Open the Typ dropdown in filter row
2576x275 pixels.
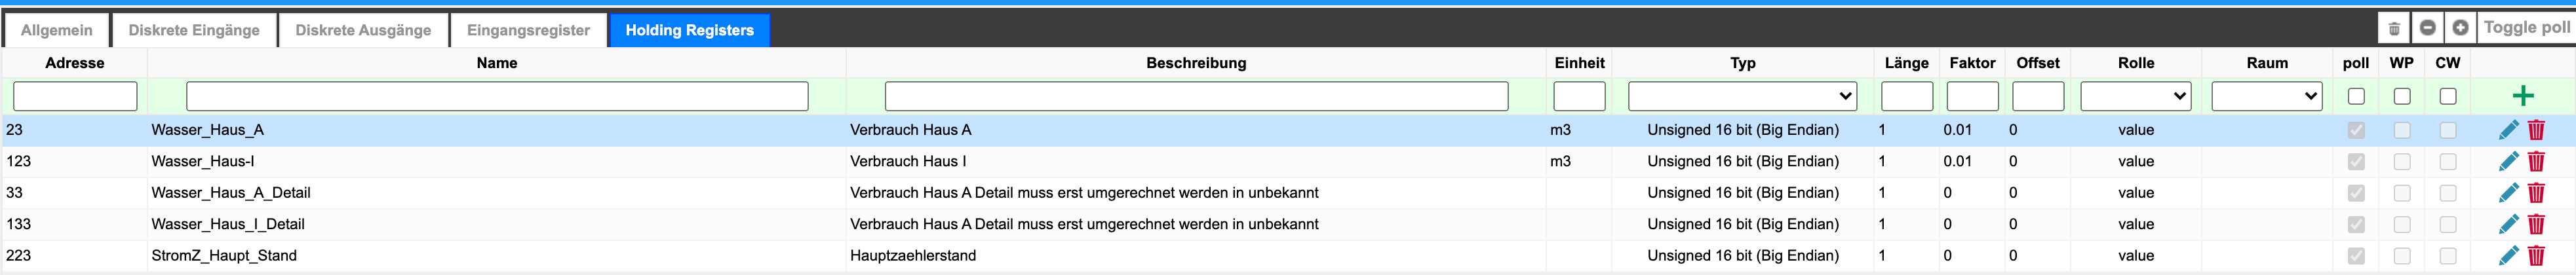pyautogui.click(x=1742, y=97)
